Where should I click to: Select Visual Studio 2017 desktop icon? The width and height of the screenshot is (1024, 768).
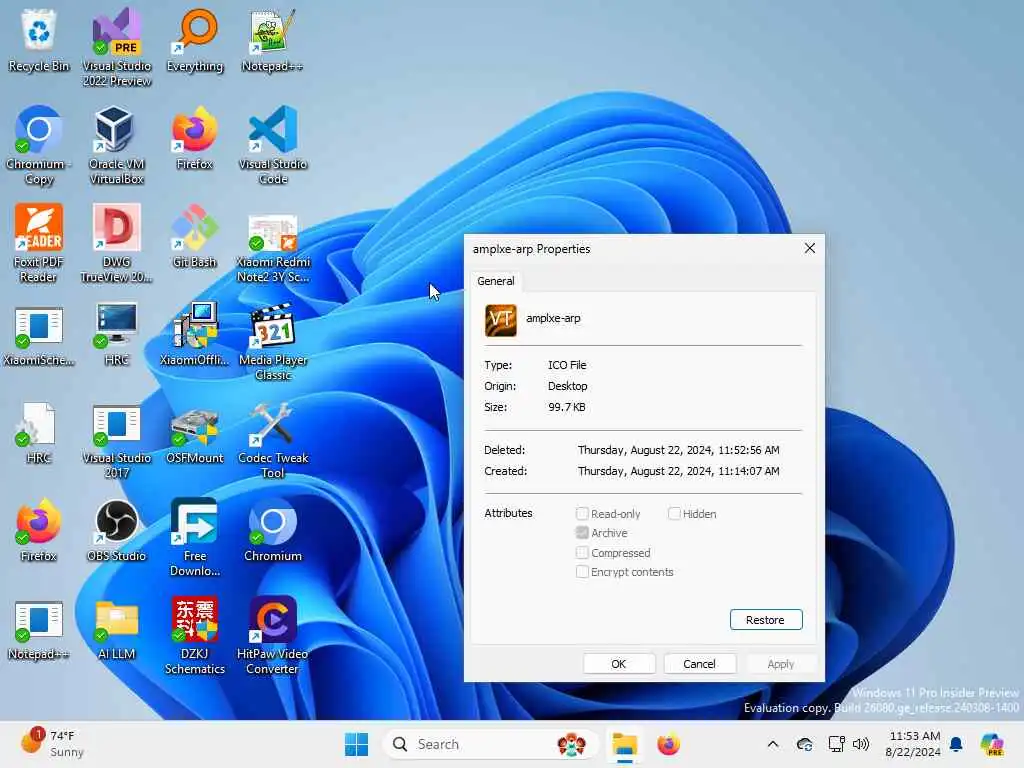click(117, 439)
